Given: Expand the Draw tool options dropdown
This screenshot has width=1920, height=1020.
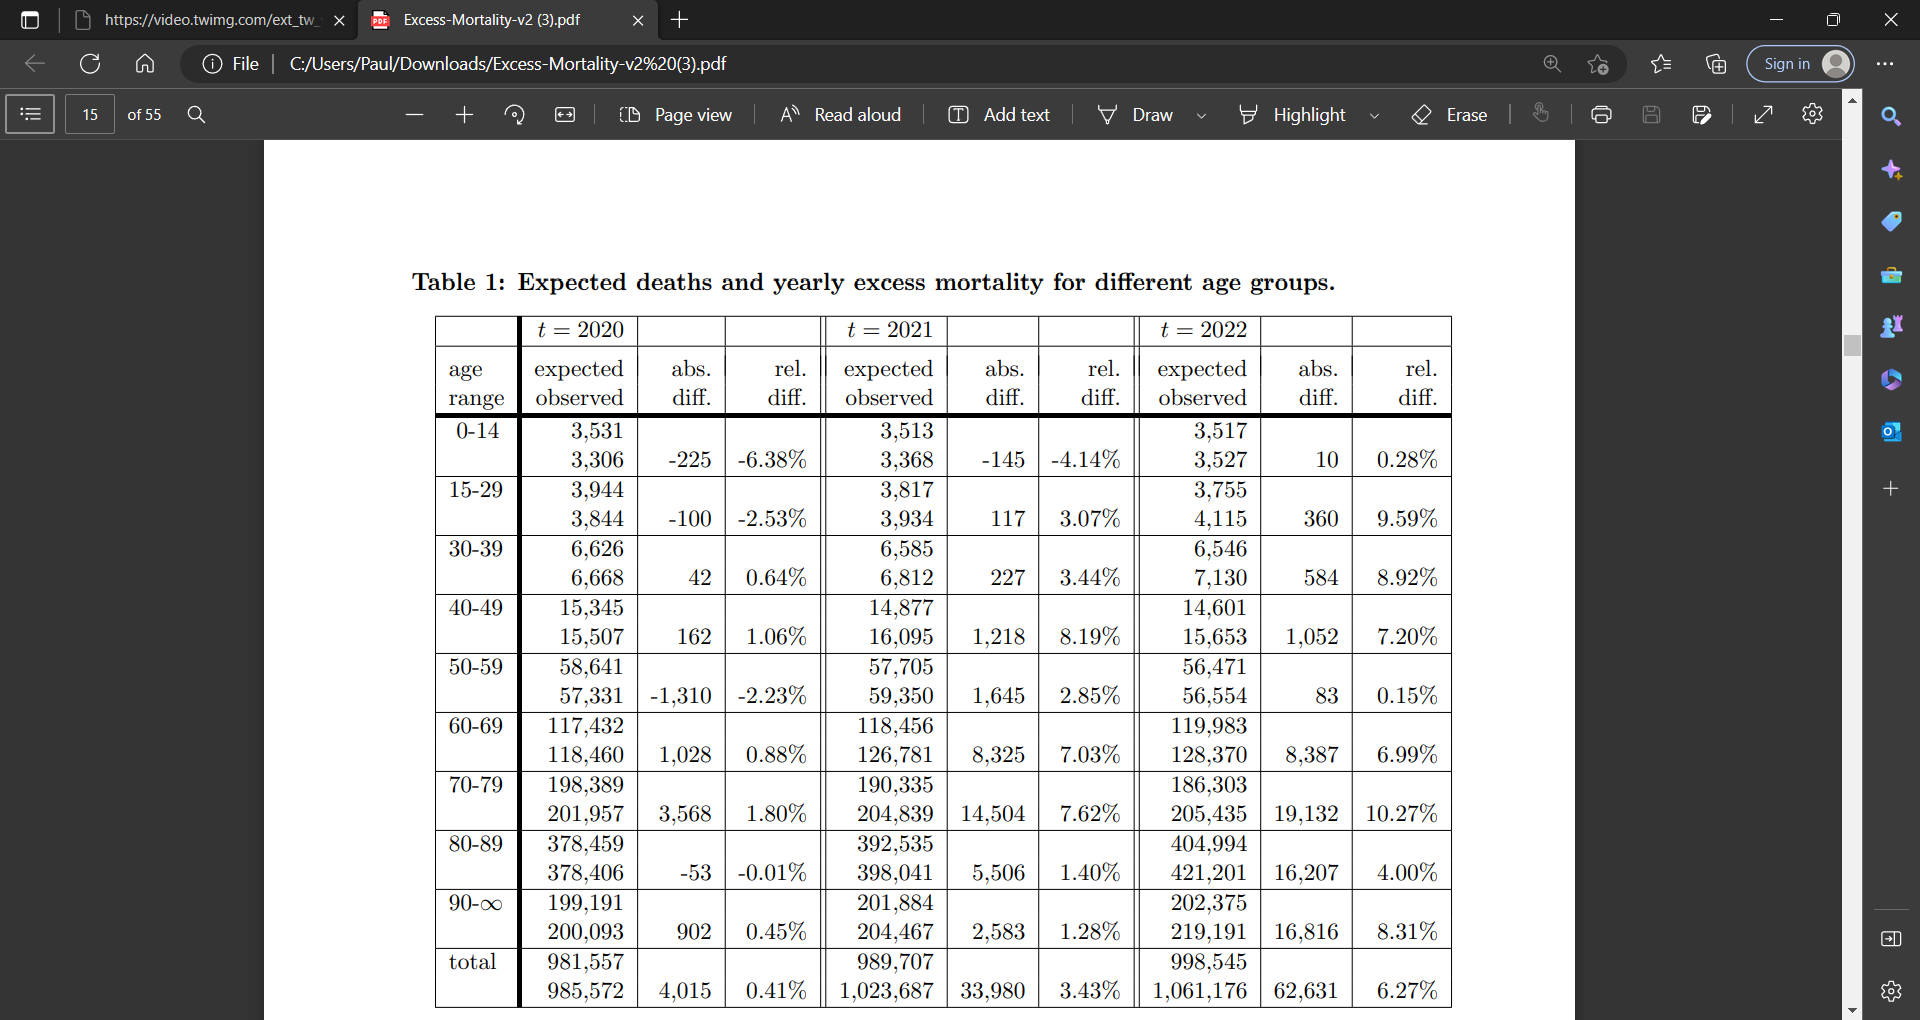Looking at the screenshot, I should (1201, 115).
